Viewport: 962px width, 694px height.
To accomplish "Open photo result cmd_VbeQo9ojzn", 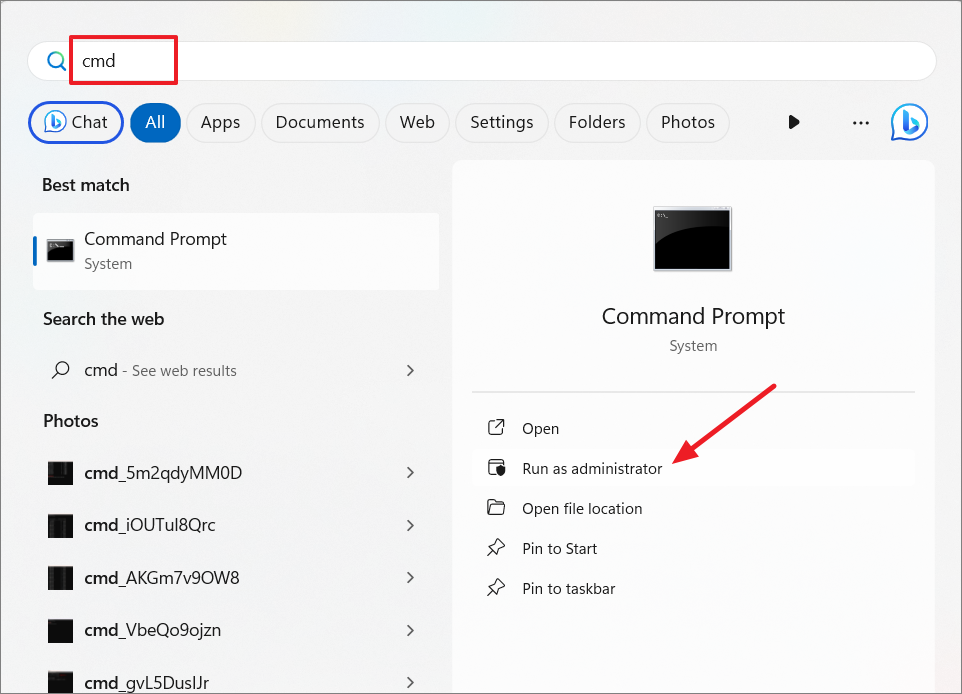I will point(236,630).
